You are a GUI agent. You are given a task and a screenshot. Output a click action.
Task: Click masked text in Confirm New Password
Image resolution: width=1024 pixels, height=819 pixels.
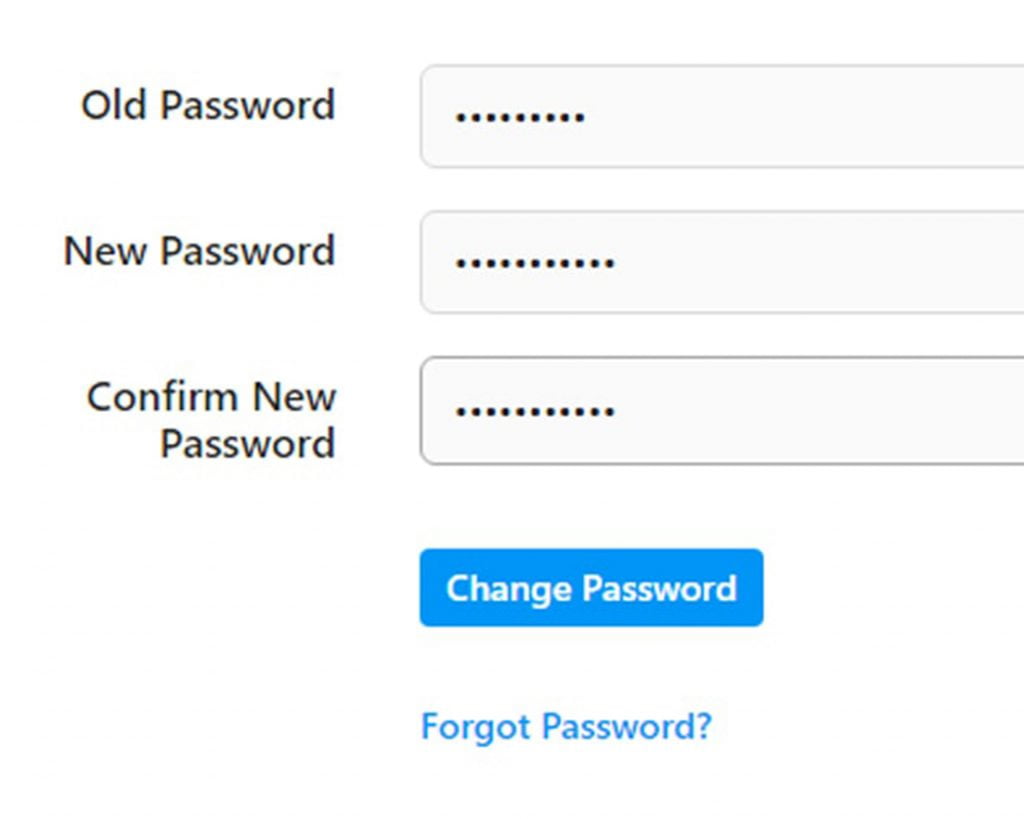pyautogui.click(x=535, y=411)
